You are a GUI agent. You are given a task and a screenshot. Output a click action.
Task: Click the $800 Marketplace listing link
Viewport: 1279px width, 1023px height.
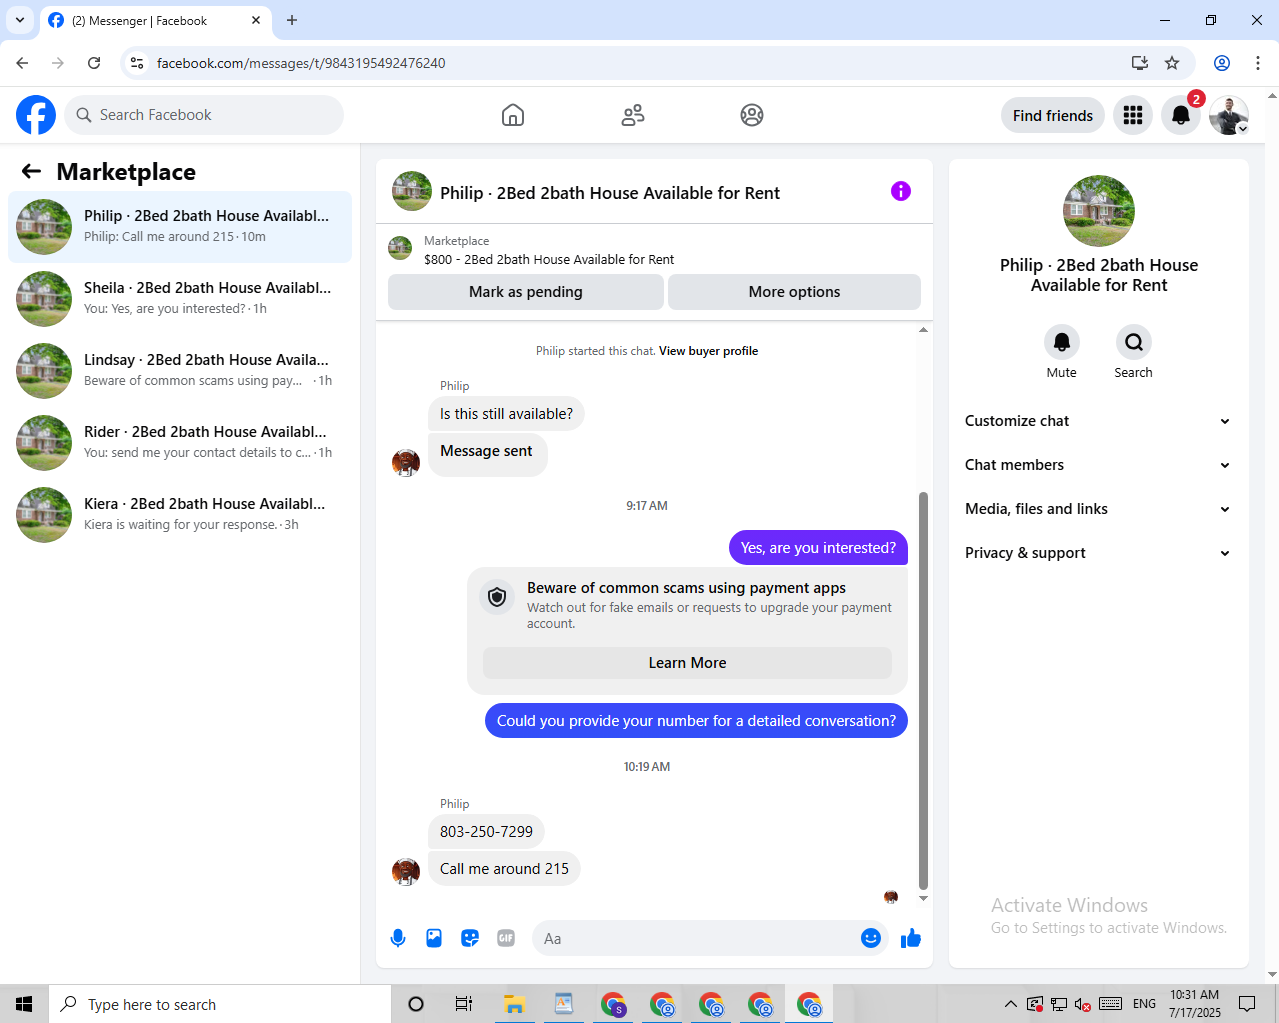tap(549, 259)
